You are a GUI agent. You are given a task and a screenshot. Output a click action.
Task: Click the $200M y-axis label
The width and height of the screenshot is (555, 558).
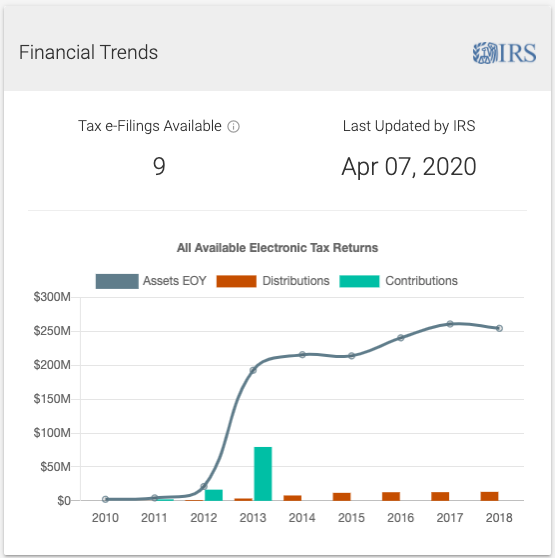click(52, 365)
